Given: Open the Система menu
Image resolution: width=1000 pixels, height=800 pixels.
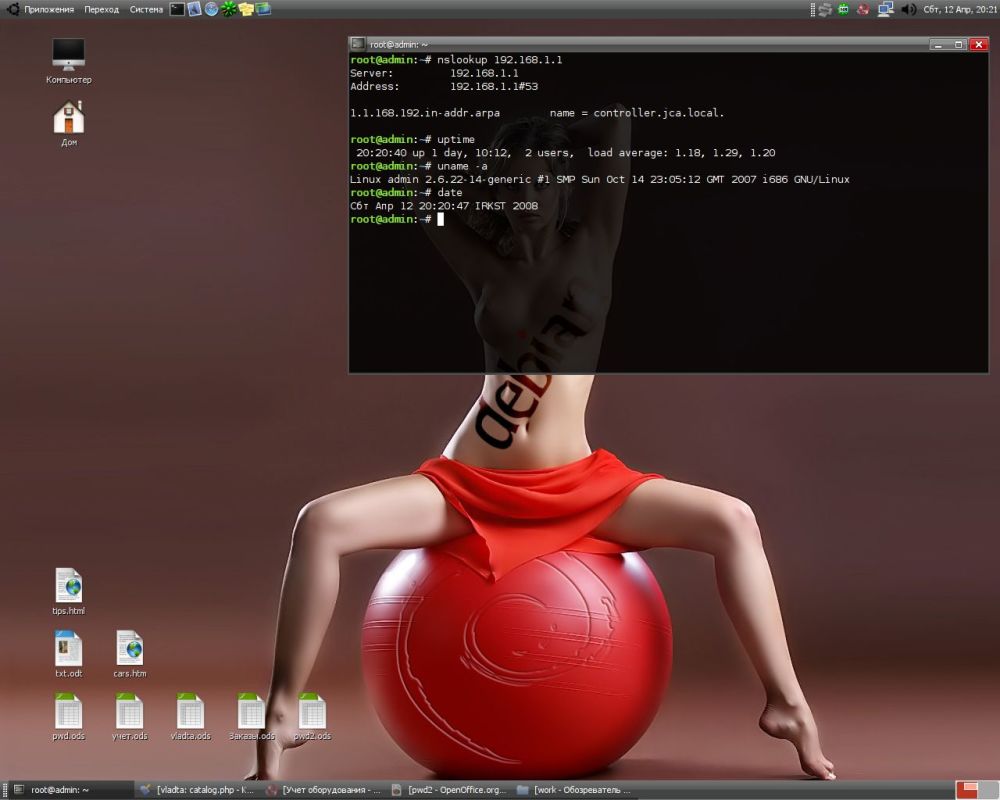Looking at the screenshot, I should point(146,10).
